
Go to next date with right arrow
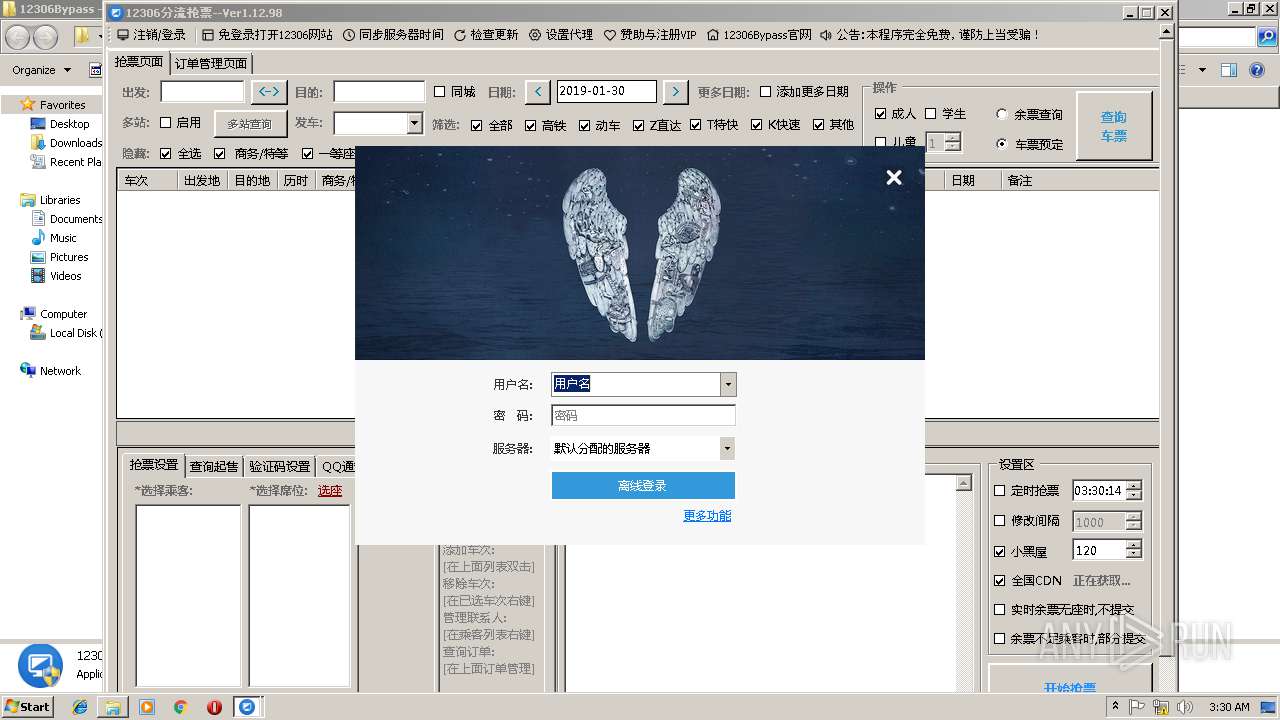676,92
